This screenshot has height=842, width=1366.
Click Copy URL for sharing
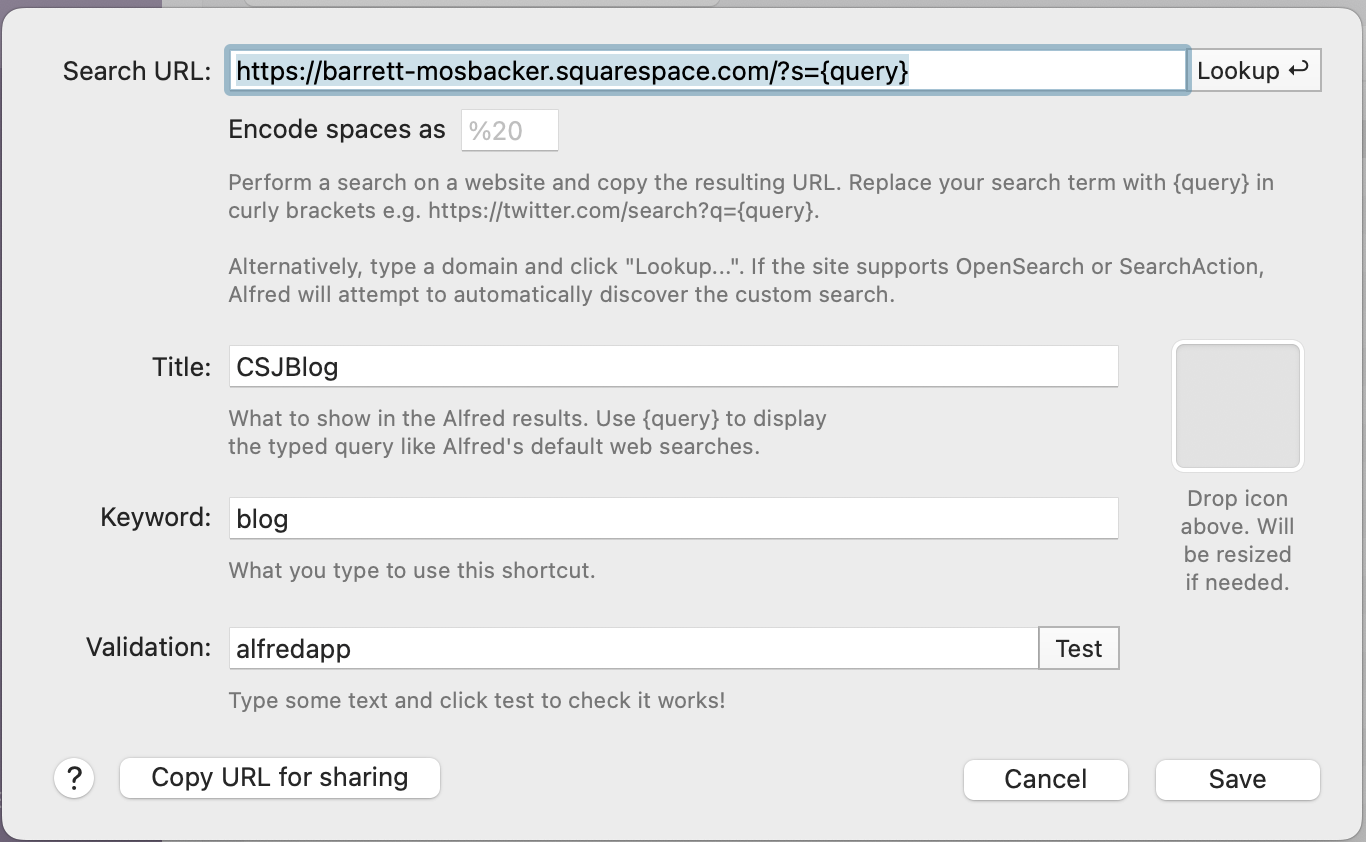click(x=280, y=778)
